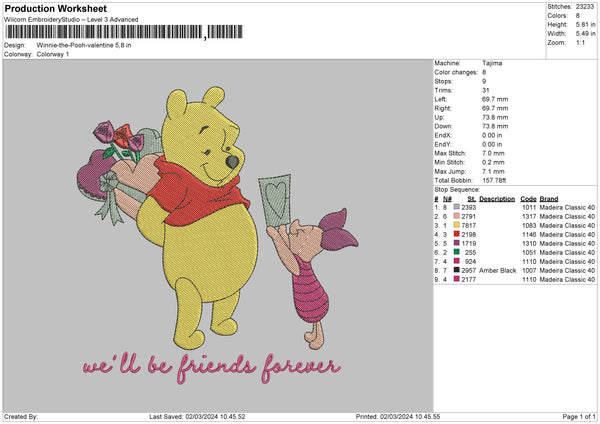Screen dimensions: 600x424
Task: Click the gray swatch for stop 1 (2393 stitches)
Action: pyautogui.click(x=457, y=207)
